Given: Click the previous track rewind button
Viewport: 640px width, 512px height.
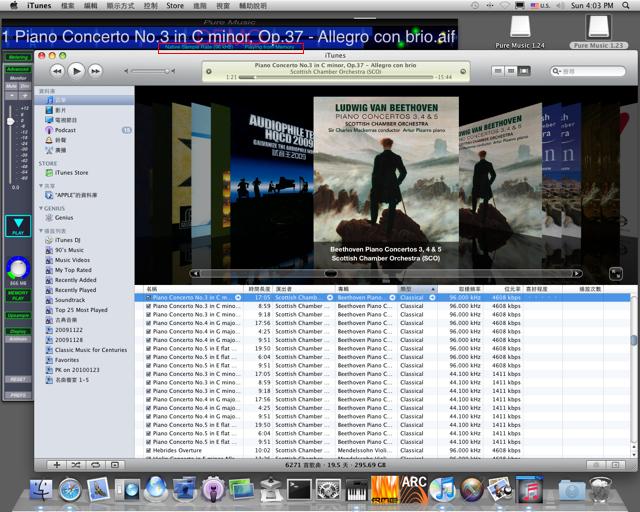Looking at the screenshot, I should [57, 71].
